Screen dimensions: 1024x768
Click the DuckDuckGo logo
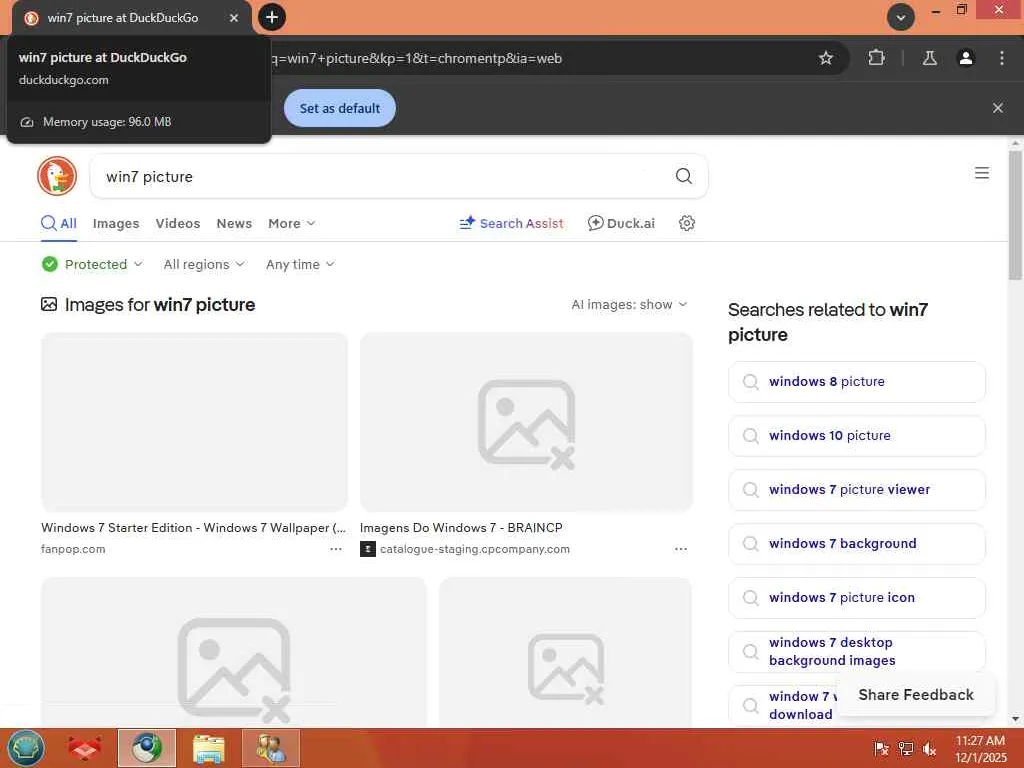click(x=57, y=176)
